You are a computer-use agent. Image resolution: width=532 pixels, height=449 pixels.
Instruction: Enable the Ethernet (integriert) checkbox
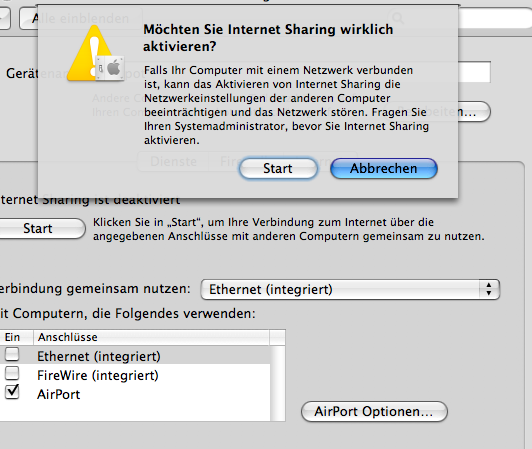12,354
